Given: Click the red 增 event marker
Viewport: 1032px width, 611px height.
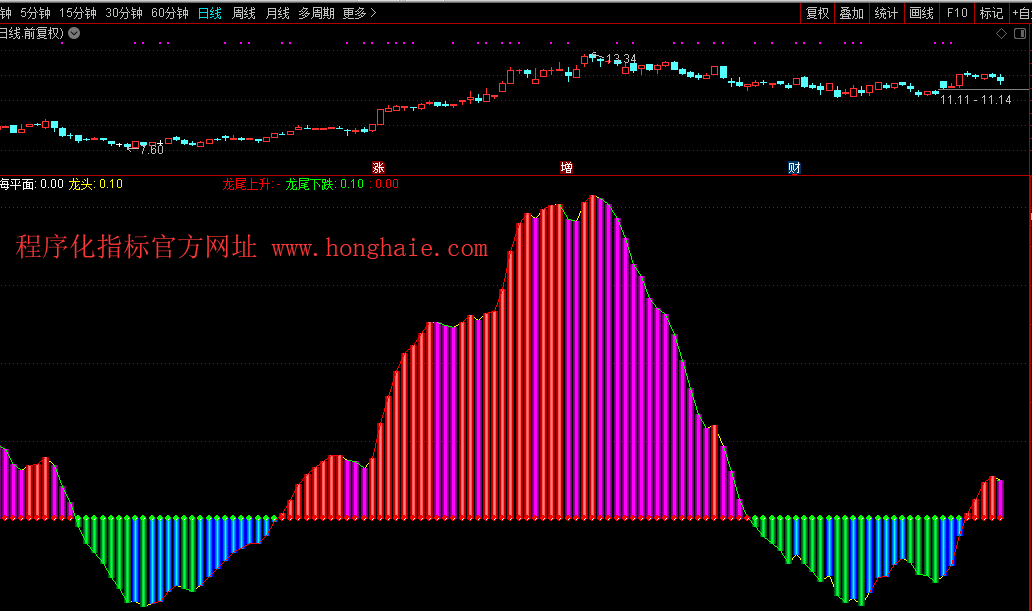Looking at the screenshot, I should 567,167.
